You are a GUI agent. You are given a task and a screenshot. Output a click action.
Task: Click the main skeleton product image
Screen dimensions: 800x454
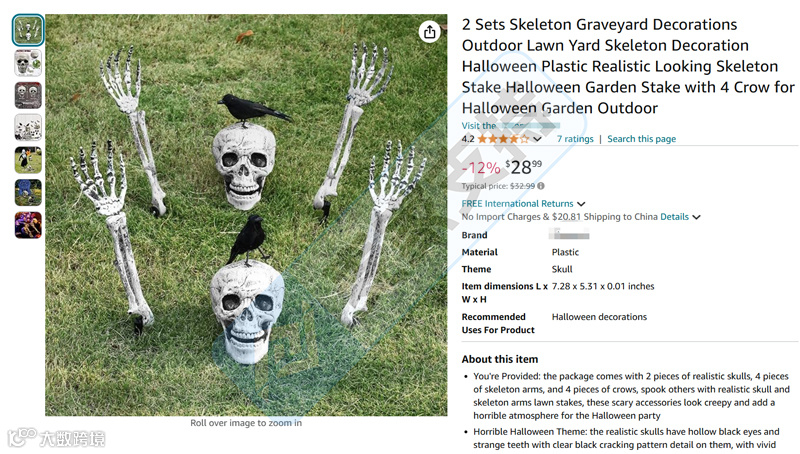[x=246, y=215]
